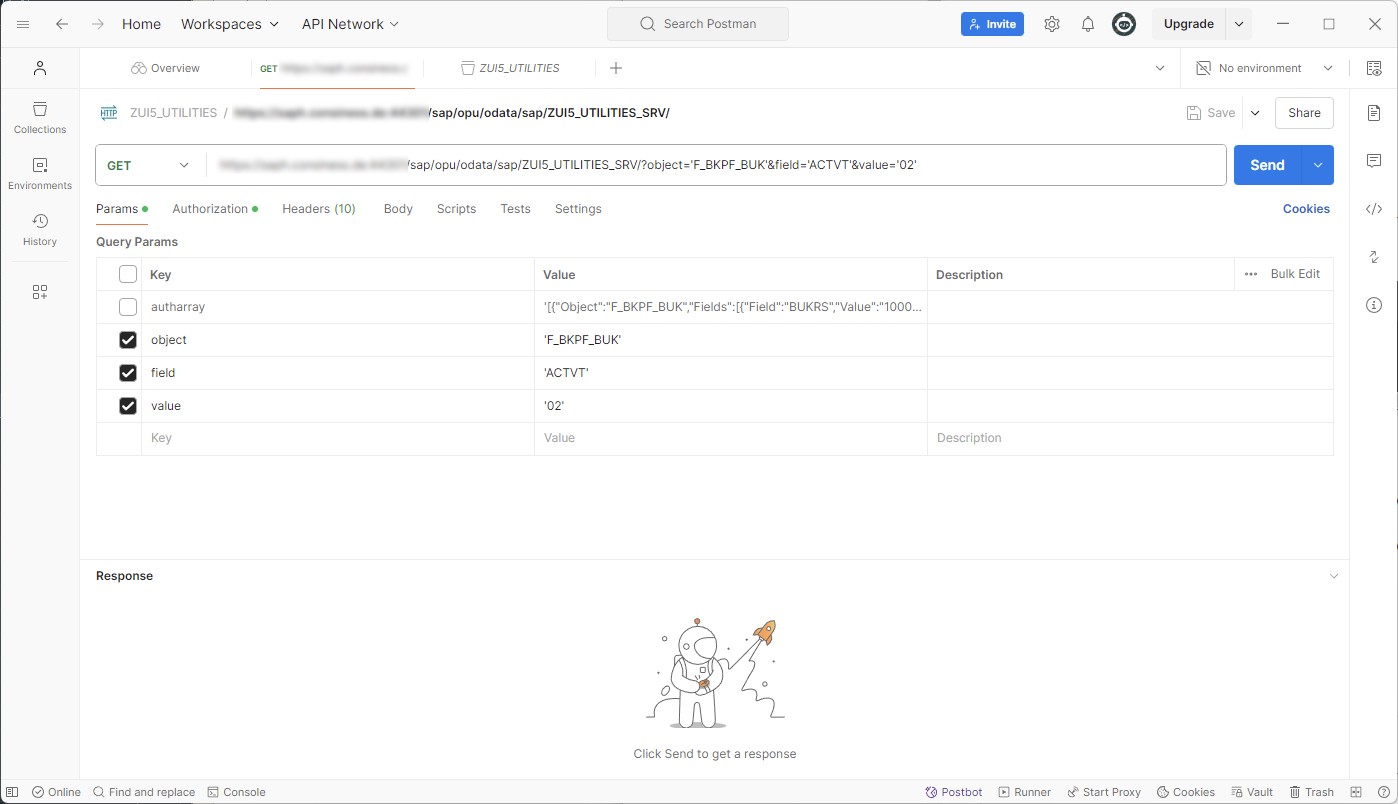1398x804 pixels.
Task: Click the Invite button
Action: 992,24
